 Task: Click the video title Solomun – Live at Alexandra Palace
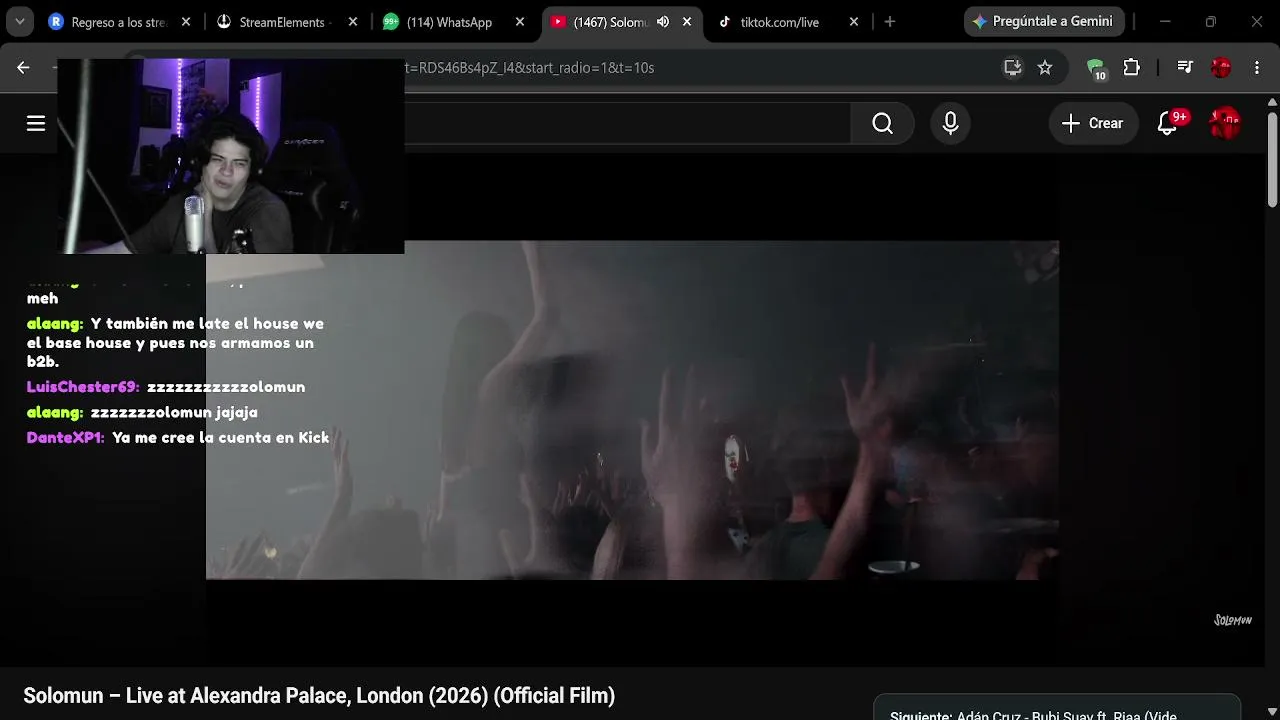319,695
